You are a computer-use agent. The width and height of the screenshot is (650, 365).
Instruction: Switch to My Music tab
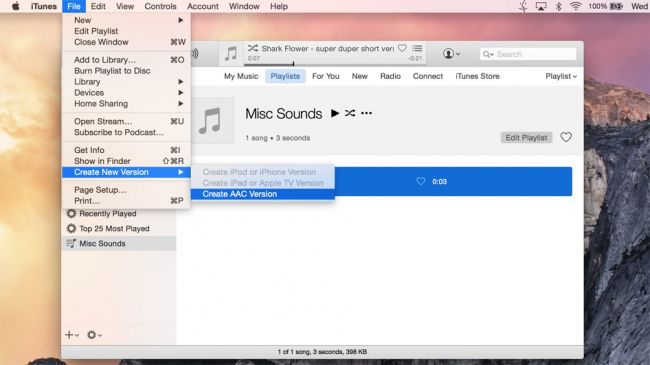[x=241, y=76]
